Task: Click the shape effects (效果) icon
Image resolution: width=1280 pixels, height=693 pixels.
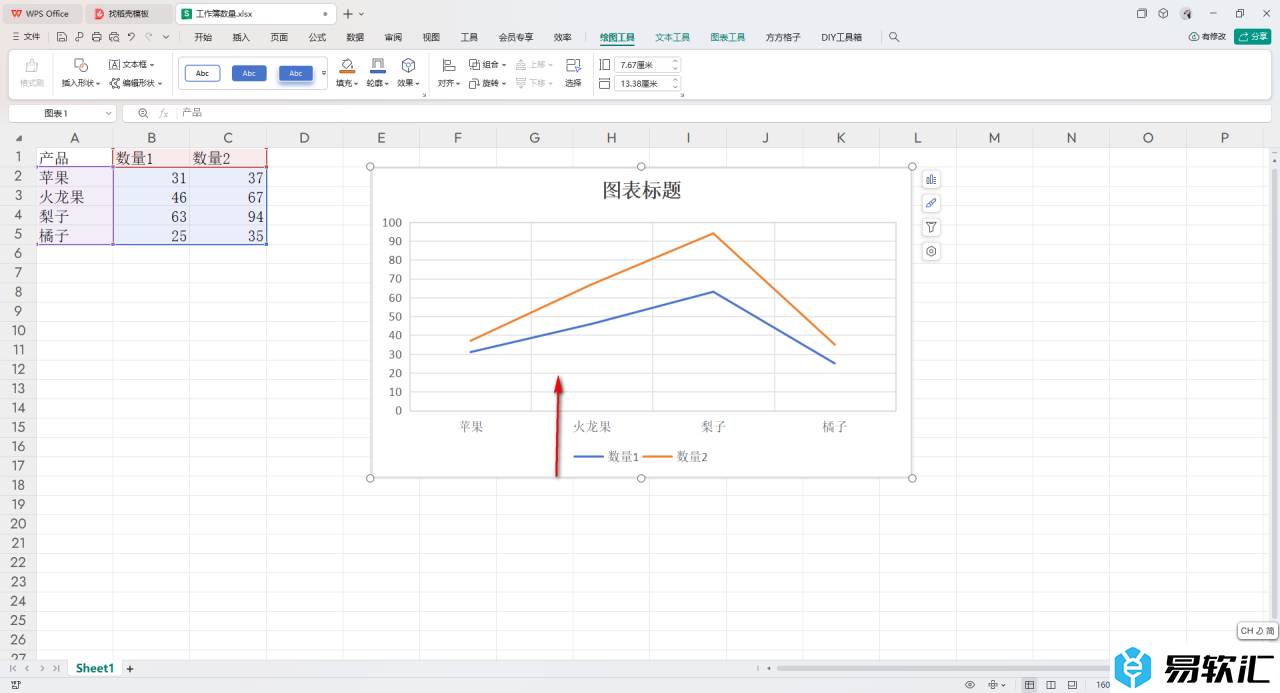Action: [x=408, y=65]
